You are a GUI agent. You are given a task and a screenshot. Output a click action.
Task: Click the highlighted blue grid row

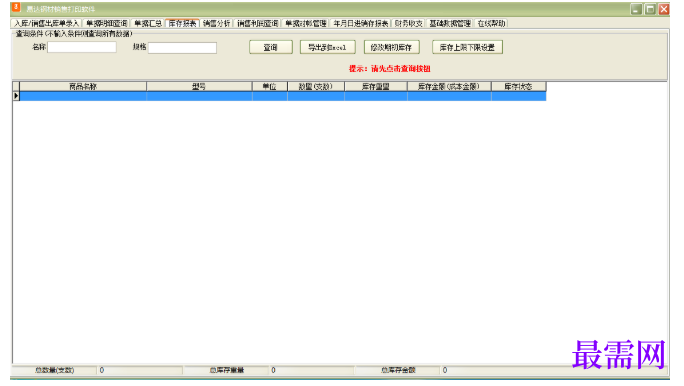coord(283,96)
